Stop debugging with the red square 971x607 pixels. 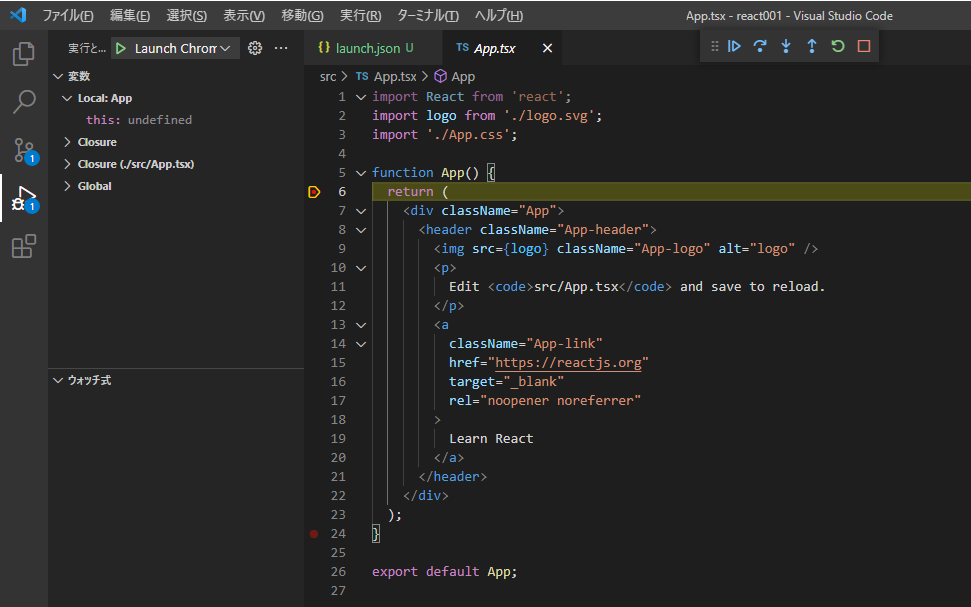pos(864,46)
